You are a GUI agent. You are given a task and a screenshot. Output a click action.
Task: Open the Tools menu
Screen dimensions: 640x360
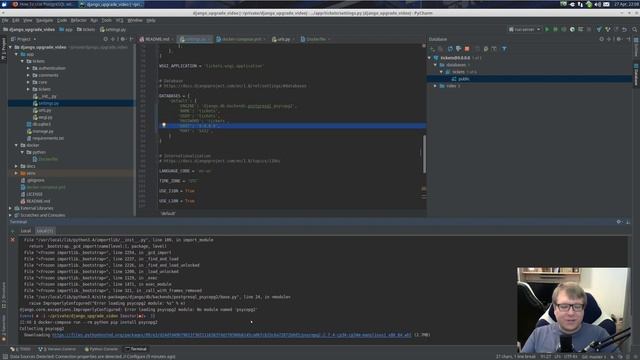click(107, 20)
